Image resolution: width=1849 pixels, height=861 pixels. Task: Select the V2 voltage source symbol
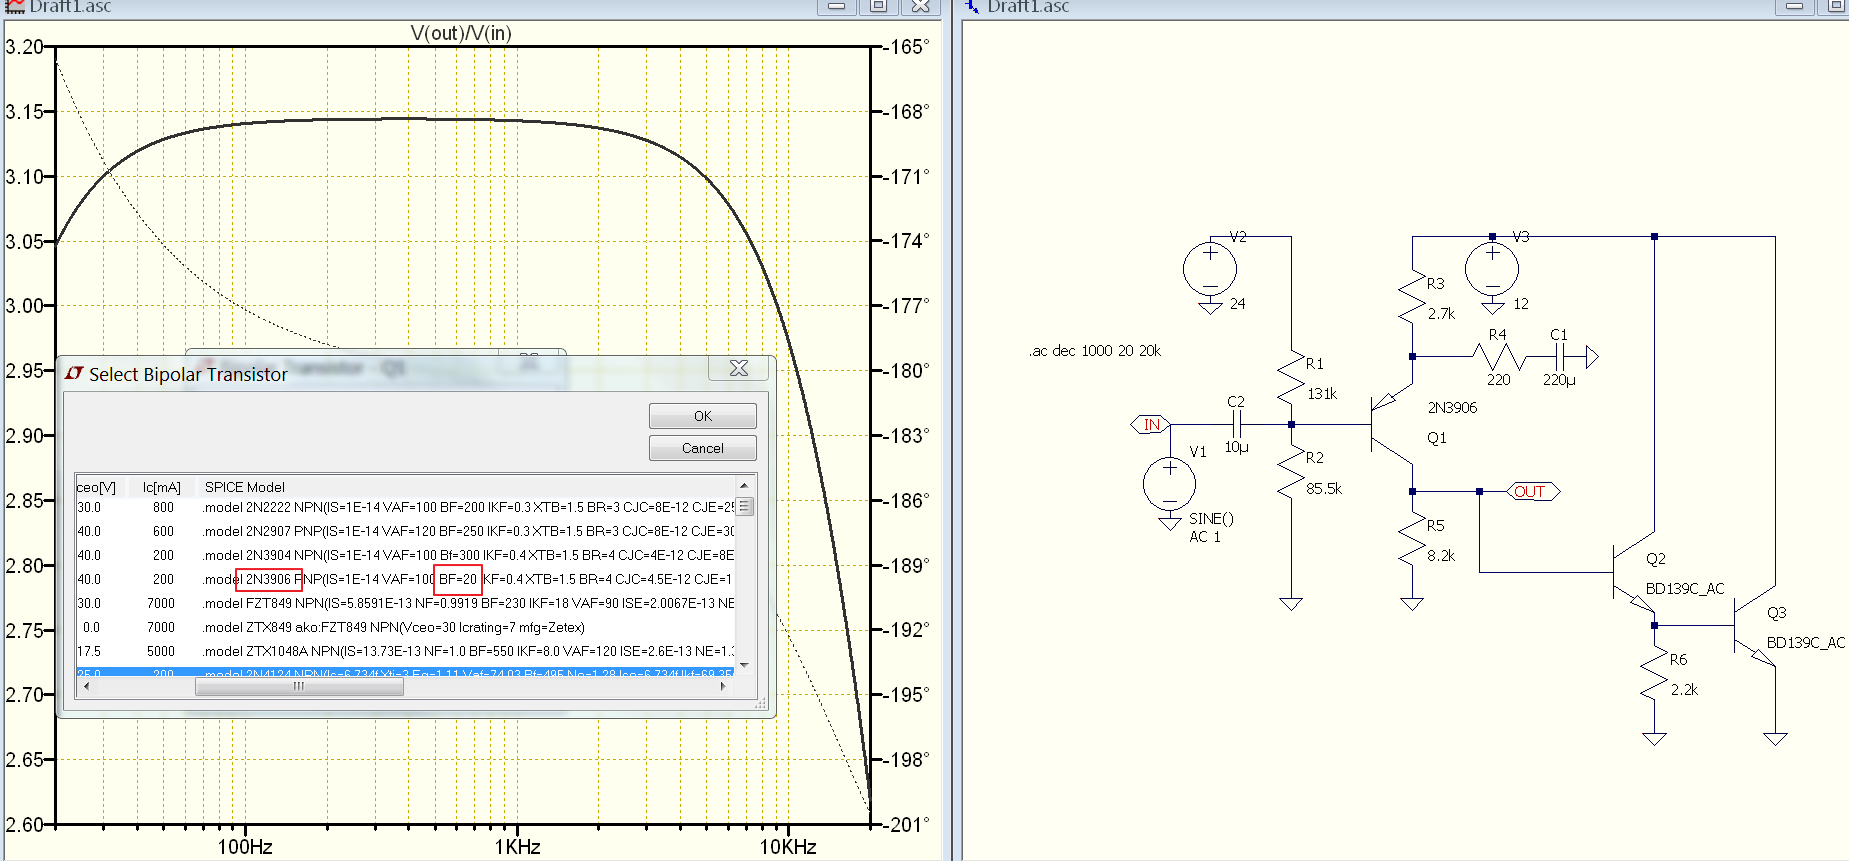coord(1210,268)
